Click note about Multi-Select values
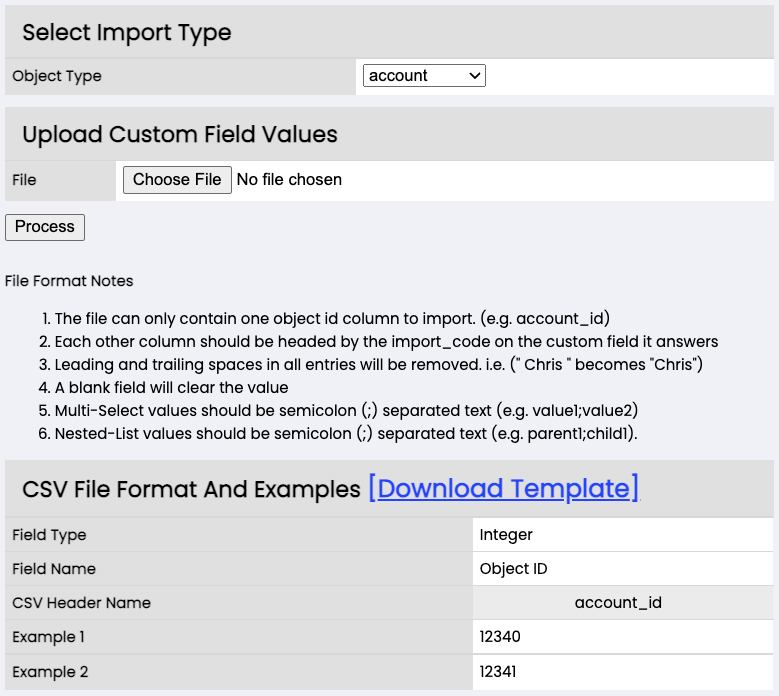 pyautogui.click(x=346, y=410)
